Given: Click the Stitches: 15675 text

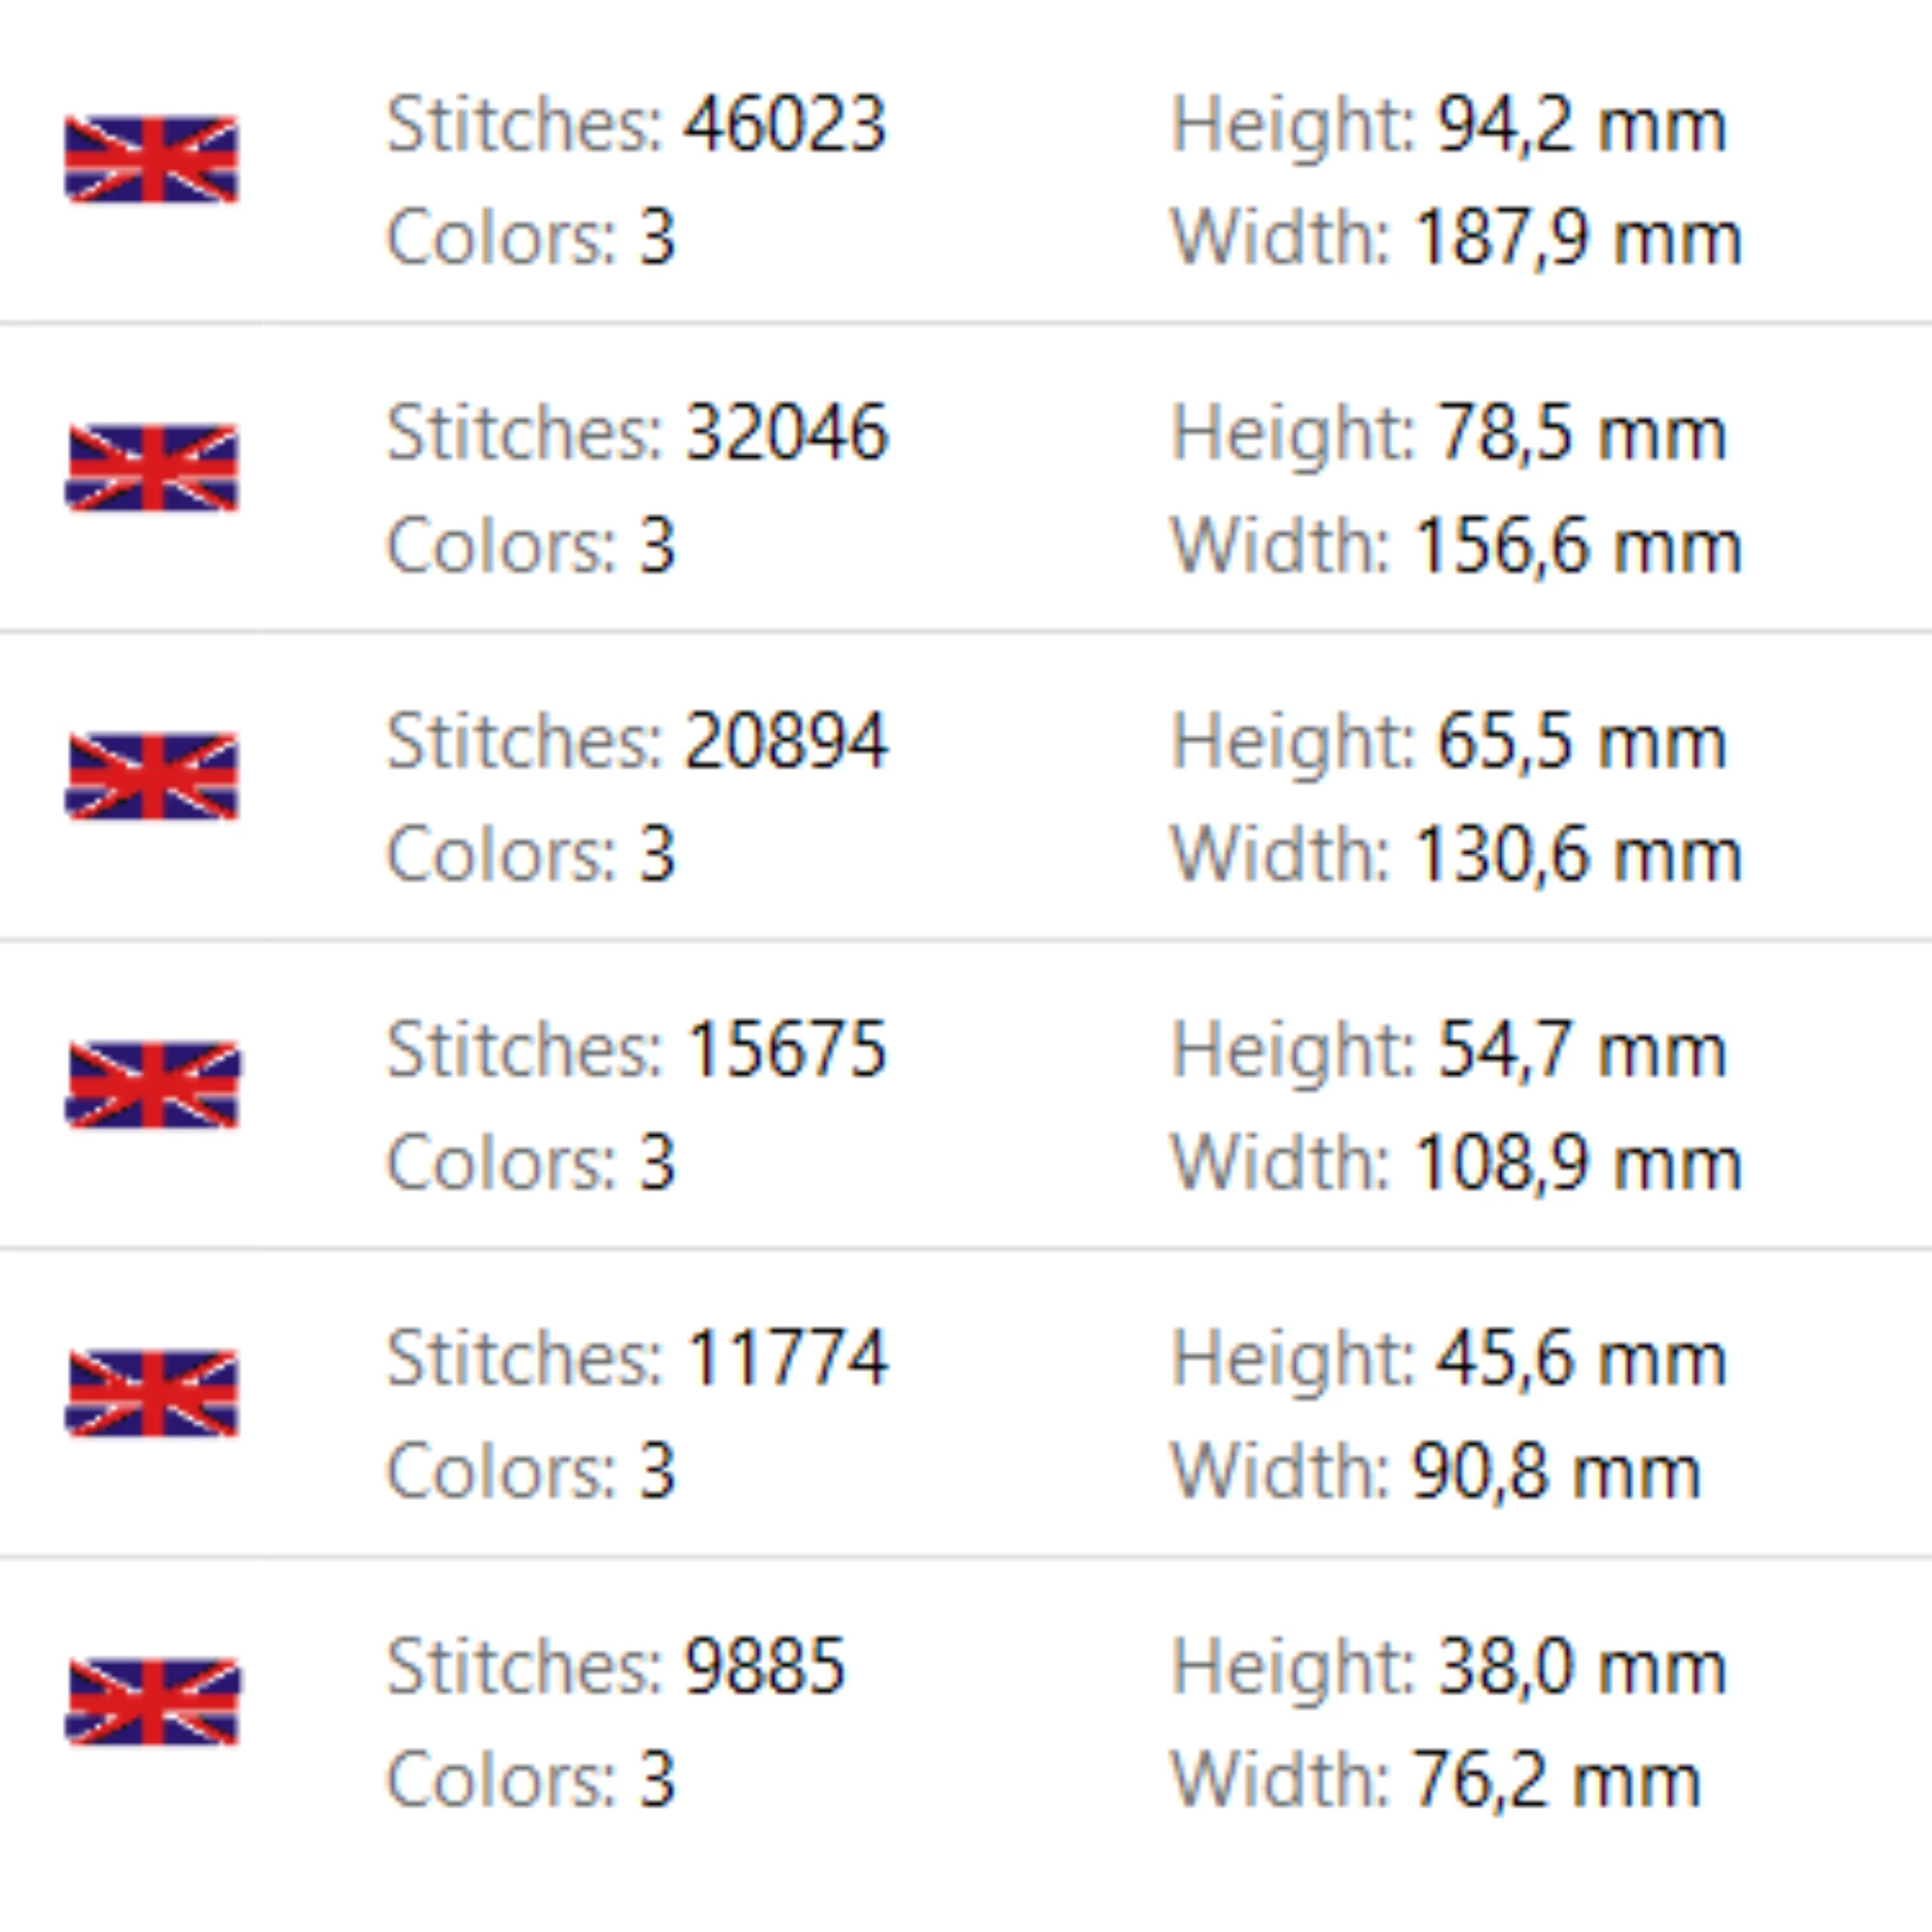Looking at the screenshot, I should click(x=637, y=1050).
